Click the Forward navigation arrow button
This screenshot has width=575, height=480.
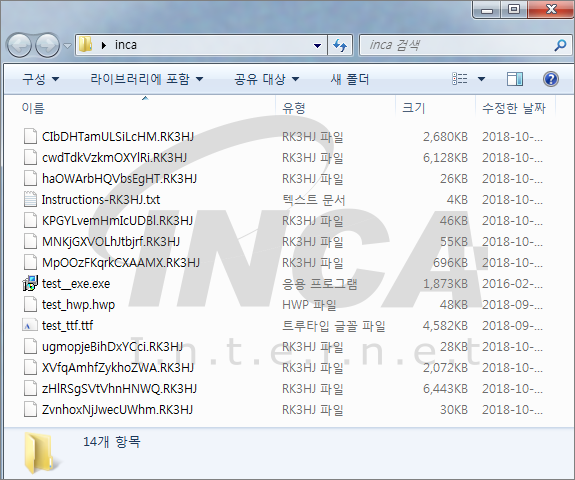47,45
